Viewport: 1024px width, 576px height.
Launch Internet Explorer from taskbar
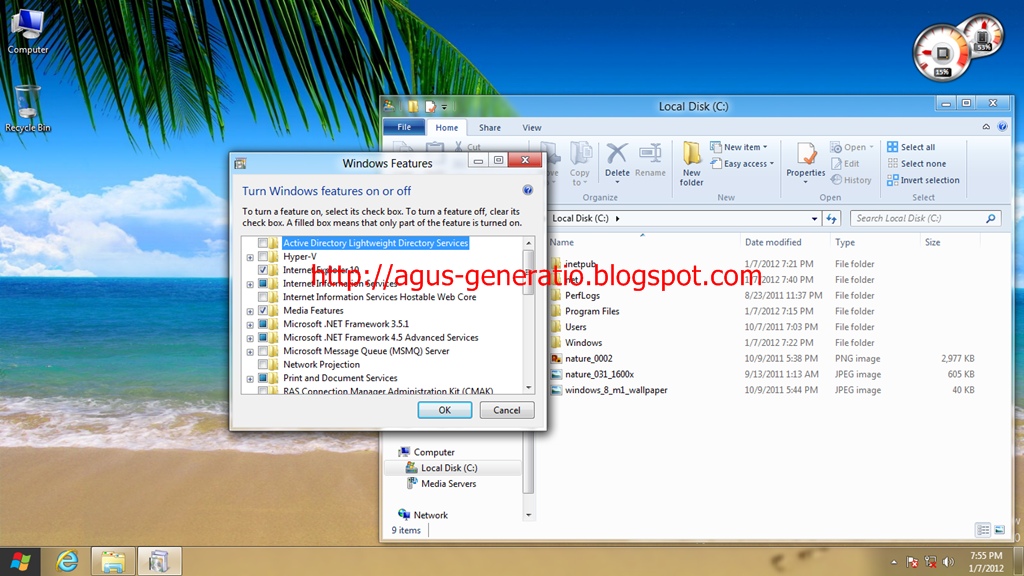(67, 561)
